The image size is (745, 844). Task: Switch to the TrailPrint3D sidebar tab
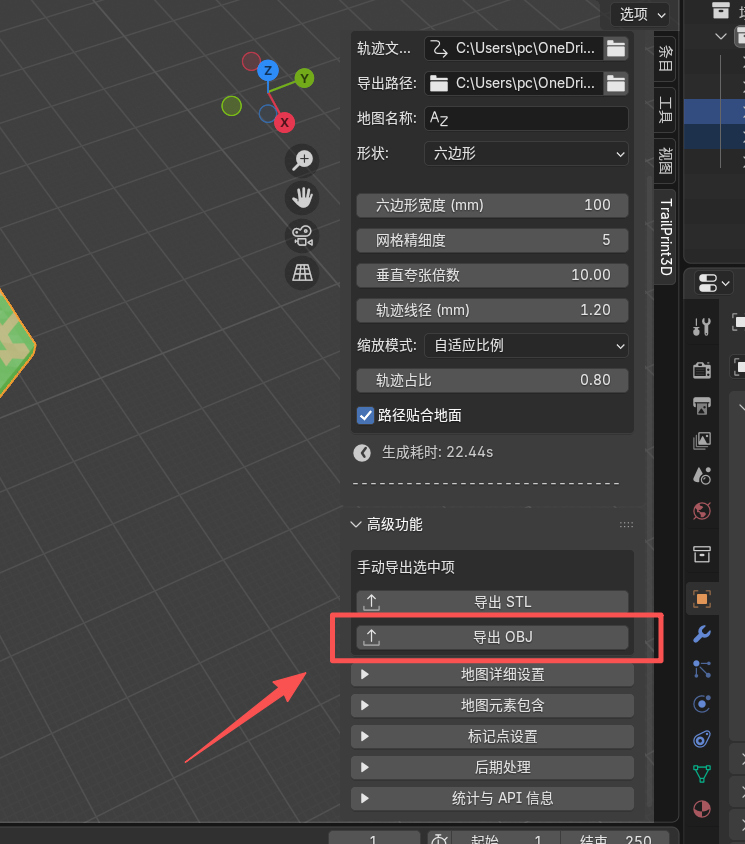(x=665, y=237)
